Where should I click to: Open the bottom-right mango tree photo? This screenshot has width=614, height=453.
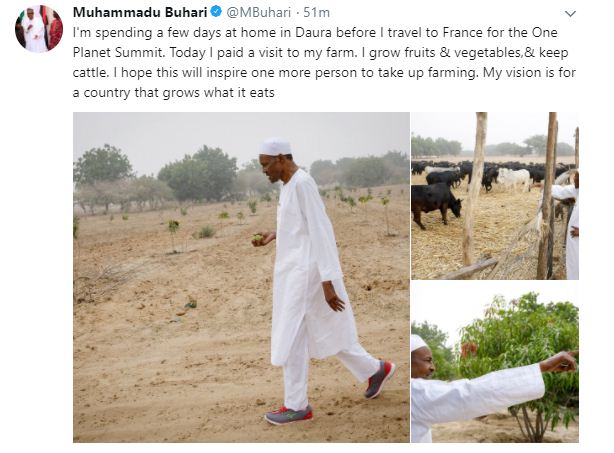[494, 362]
